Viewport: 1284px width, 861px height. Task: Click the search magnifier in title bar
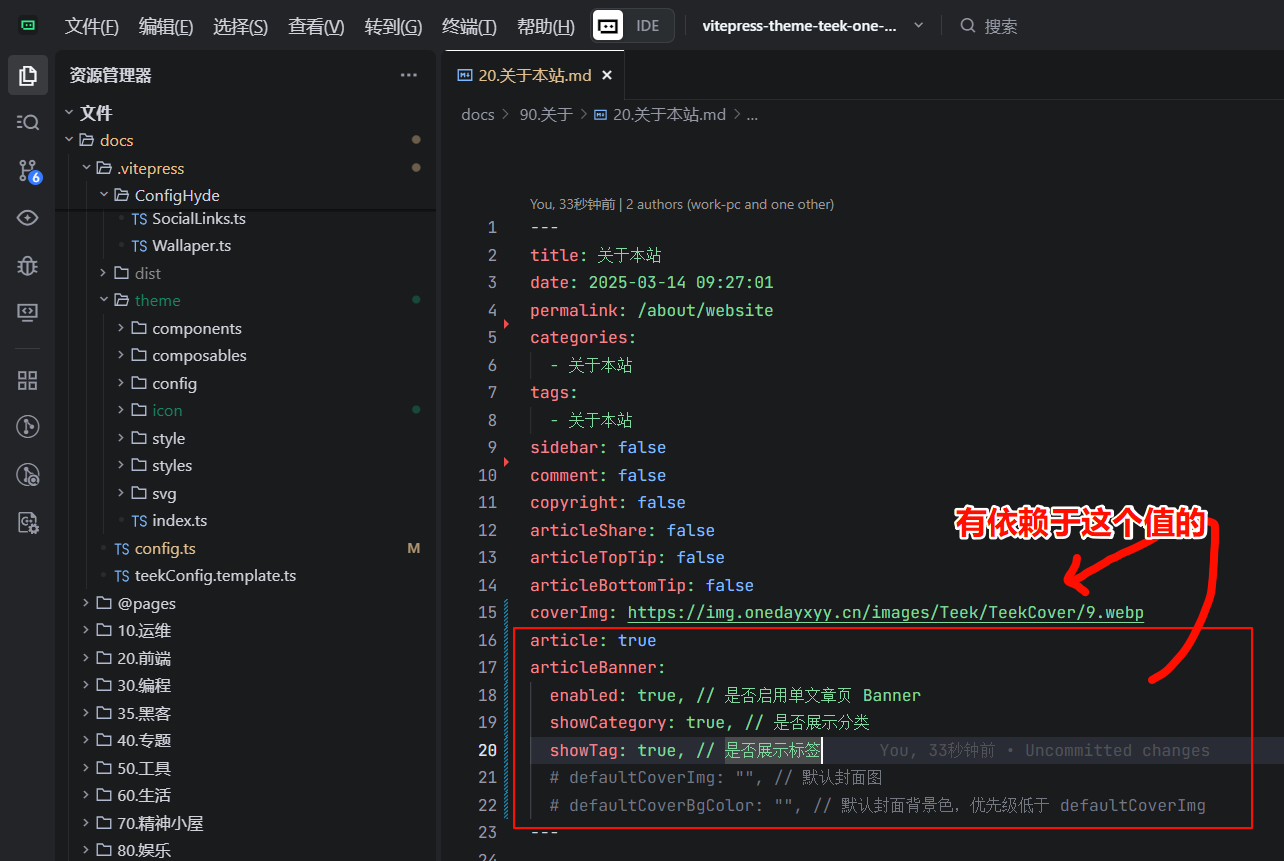coord(967,26)
